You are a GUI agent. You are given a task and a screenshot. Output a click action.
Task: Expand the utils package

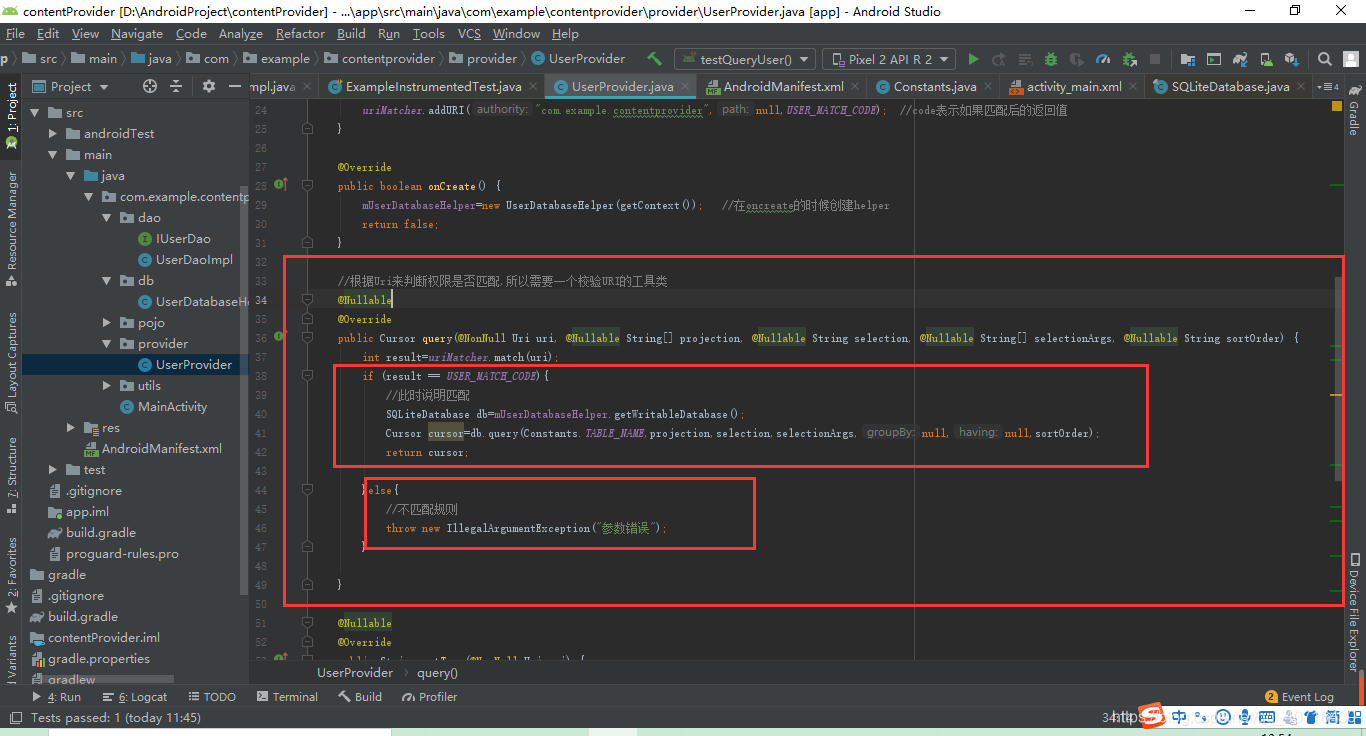108,385
